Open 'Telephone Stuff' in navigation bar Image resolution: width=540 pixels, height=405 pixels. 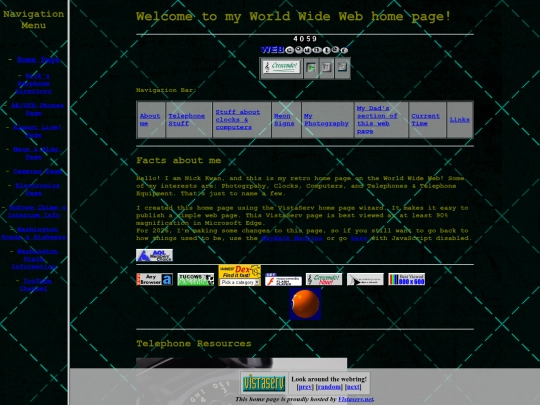(186, 120)
